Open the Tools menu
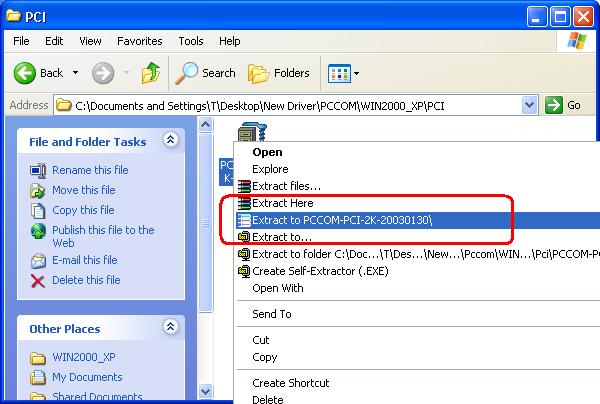The width and height of the screenshot is (600, 404). tap(191, 41)
